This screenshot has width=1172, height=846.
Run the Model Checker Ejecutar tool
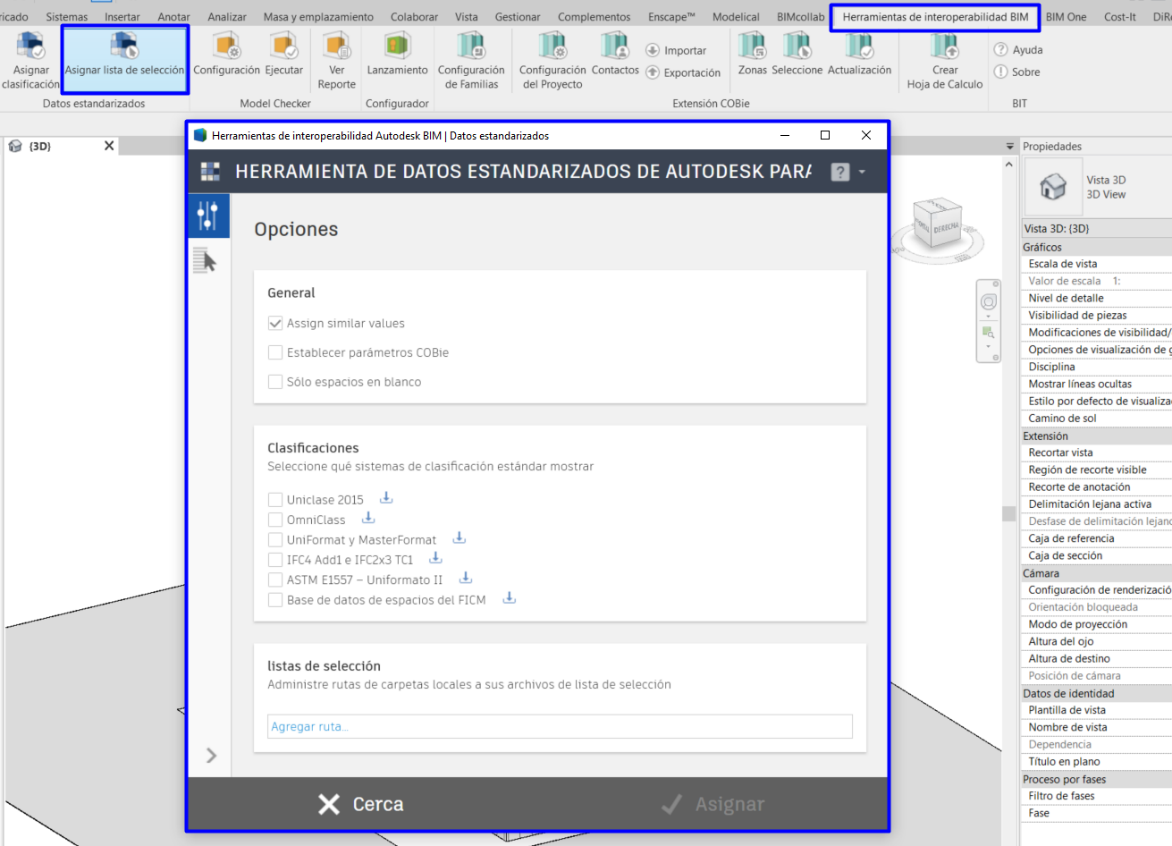284,55
